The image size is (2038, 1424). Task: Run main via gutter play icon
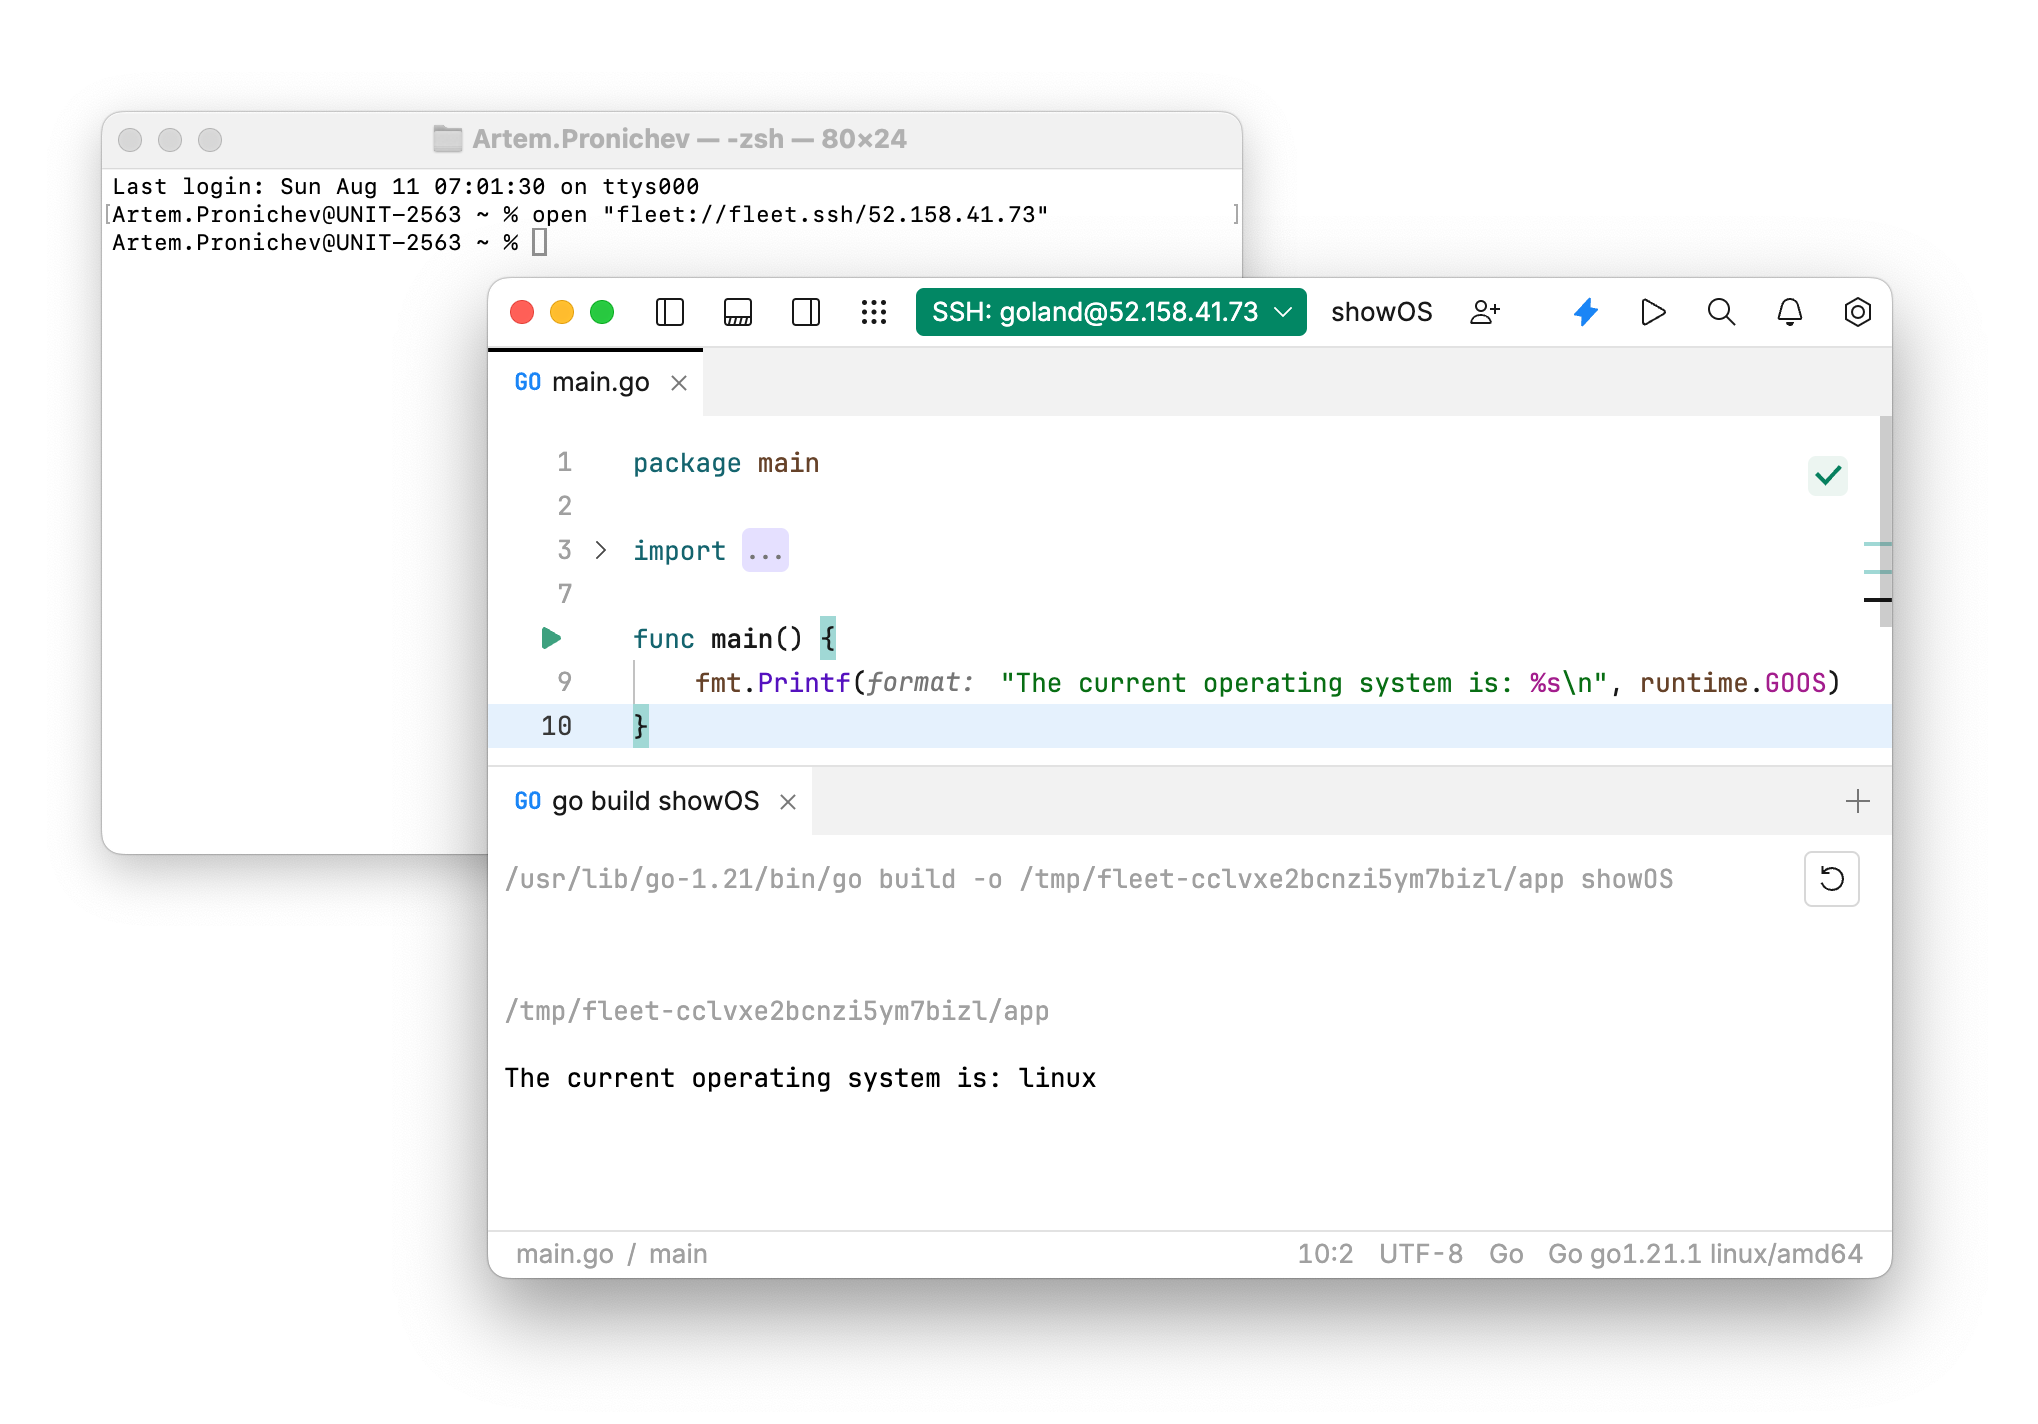(x=551, y=638)
